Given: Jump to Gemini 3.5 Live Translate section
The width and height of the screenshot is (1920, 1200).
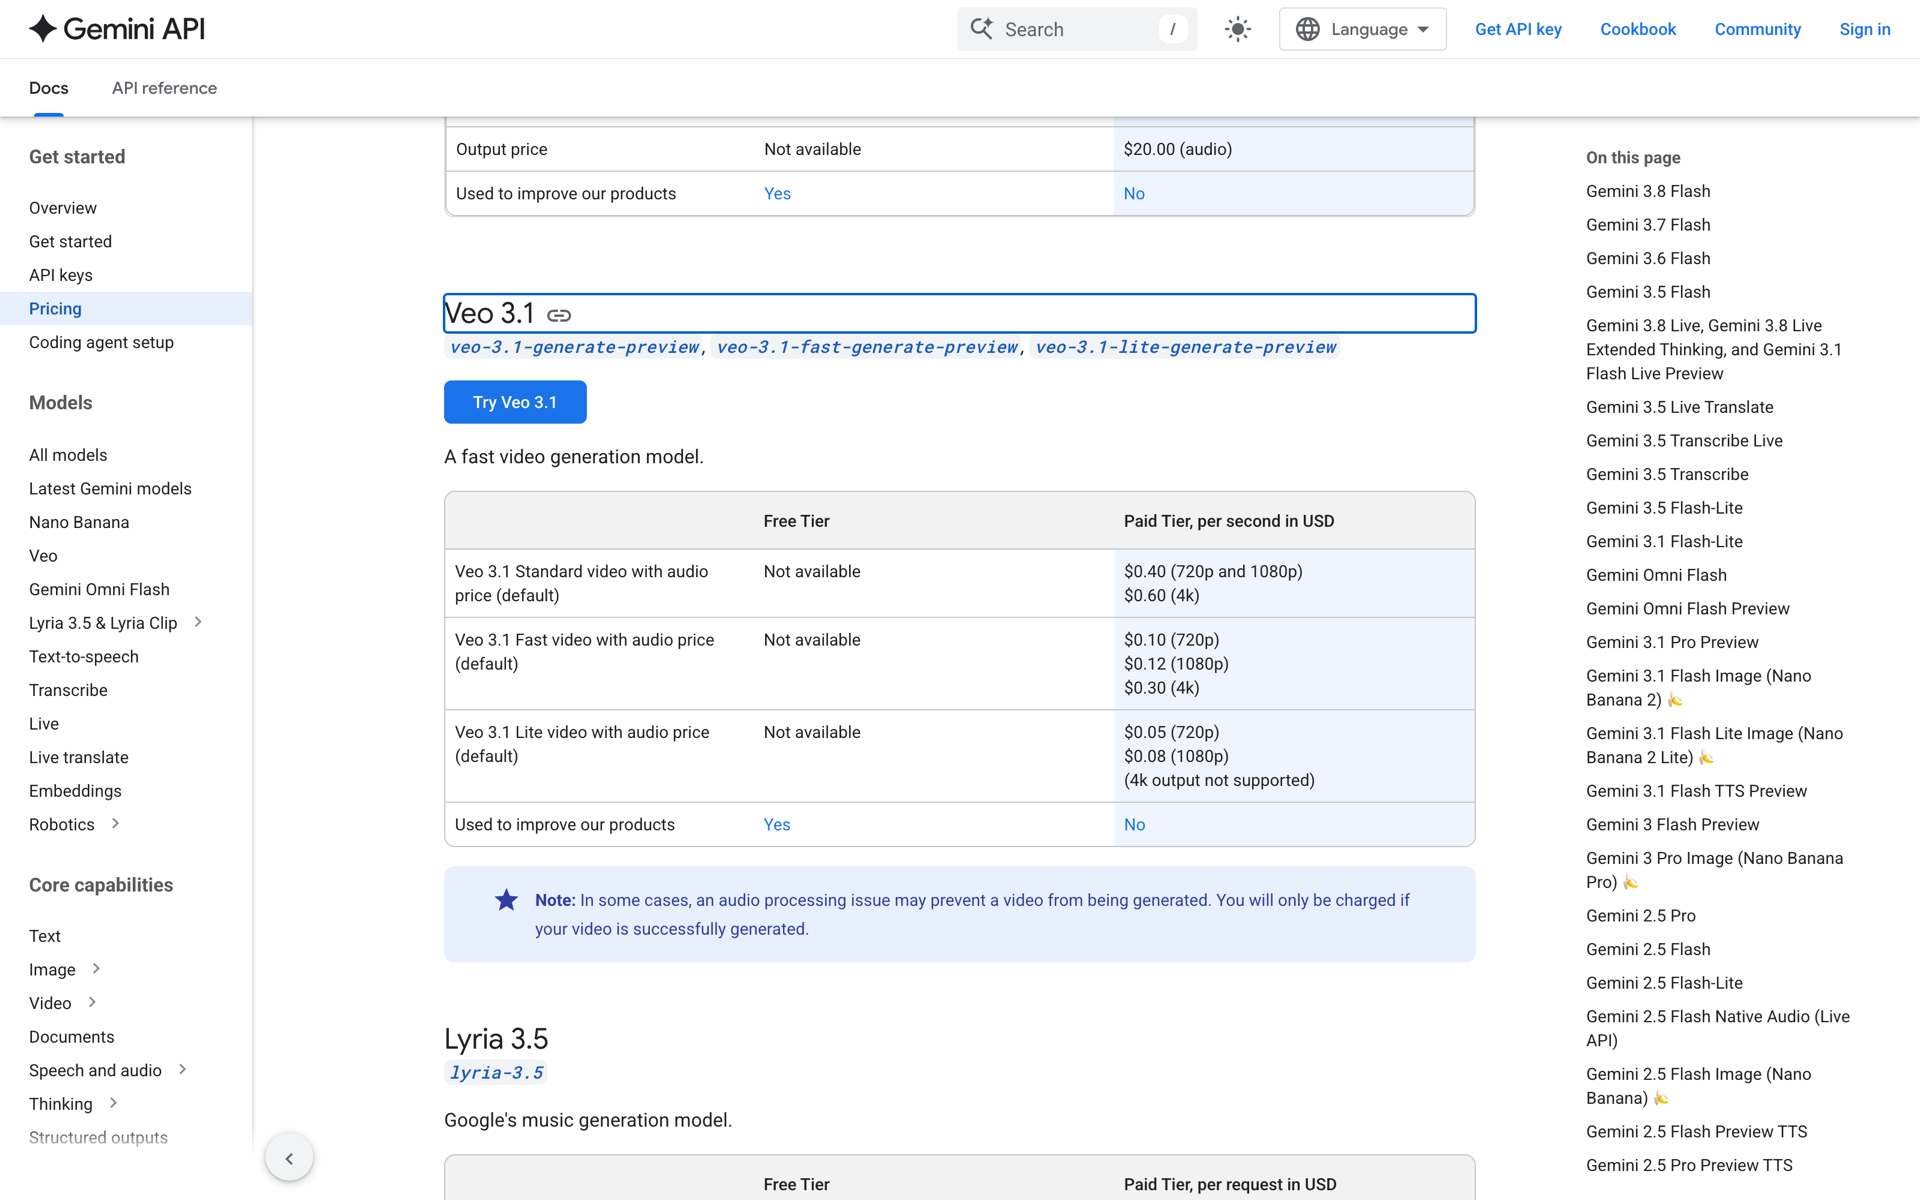Looking at the screenshot, I should 1680,407.
